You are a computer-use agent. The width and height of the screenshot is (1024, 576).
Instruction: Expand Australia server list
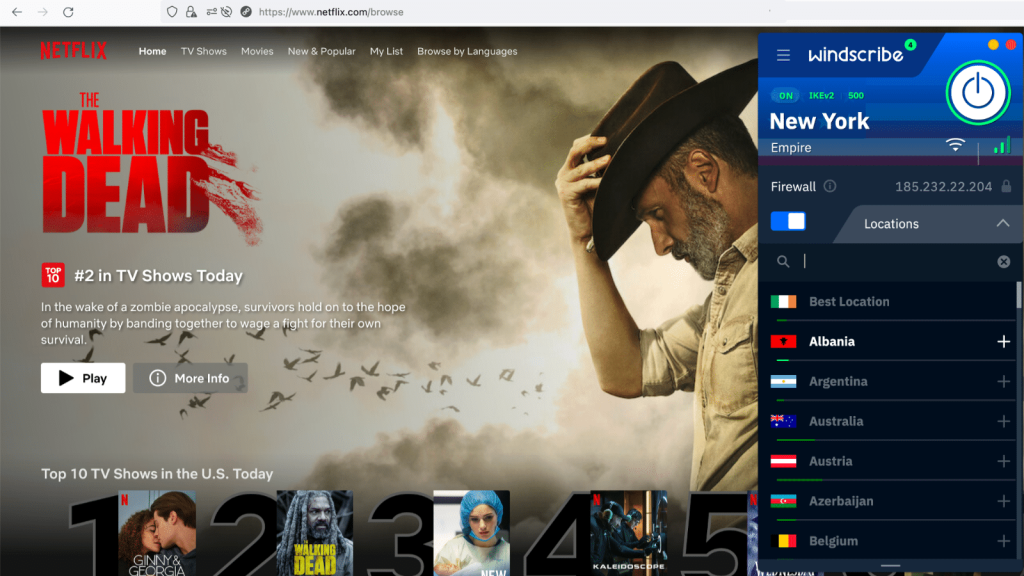tap(1004, 421)
